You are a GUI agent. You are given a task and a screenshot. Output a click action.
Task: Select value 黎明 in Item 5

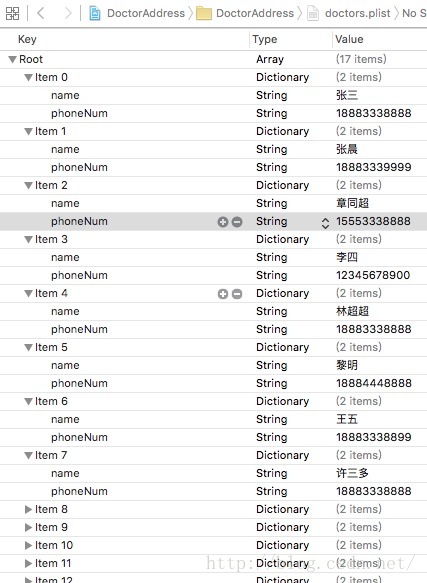tap(347, 365)
